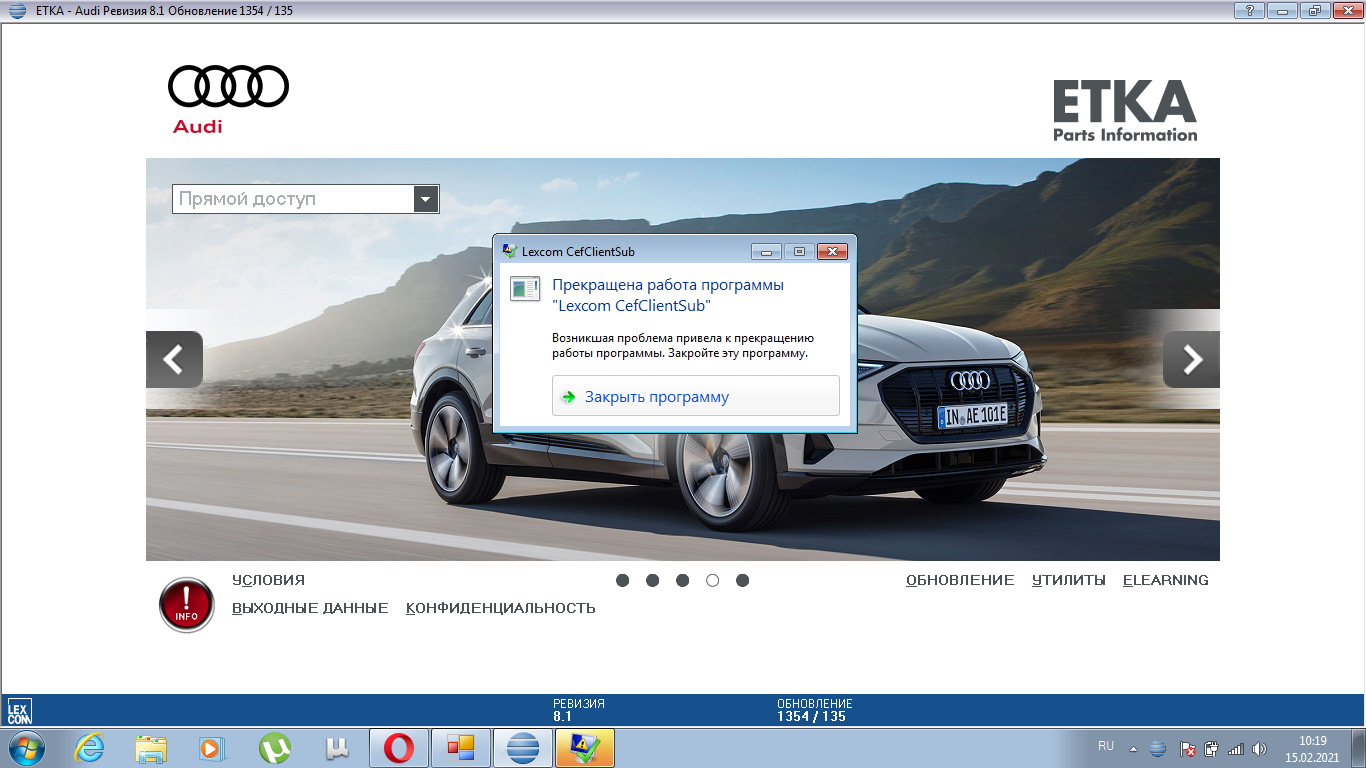The image size is (1366, 768).
Task: Click the Lexcom CefClientSub title icon
Action: click(509, 251)
